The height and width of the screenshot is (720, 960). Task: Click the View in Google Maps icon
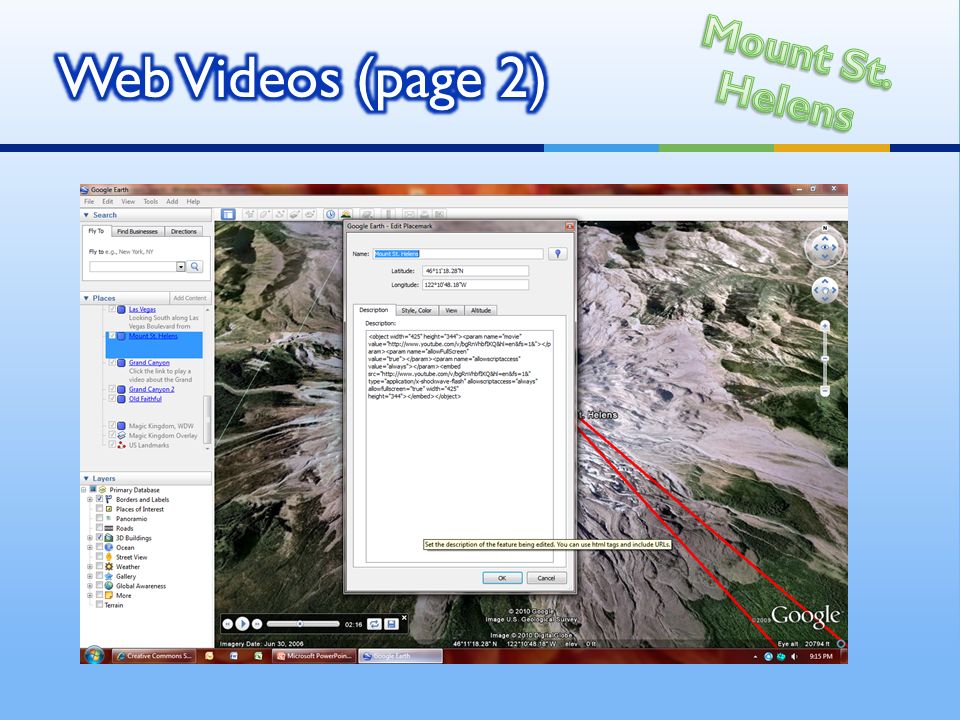pyautogui.click(x=439, y=214)
